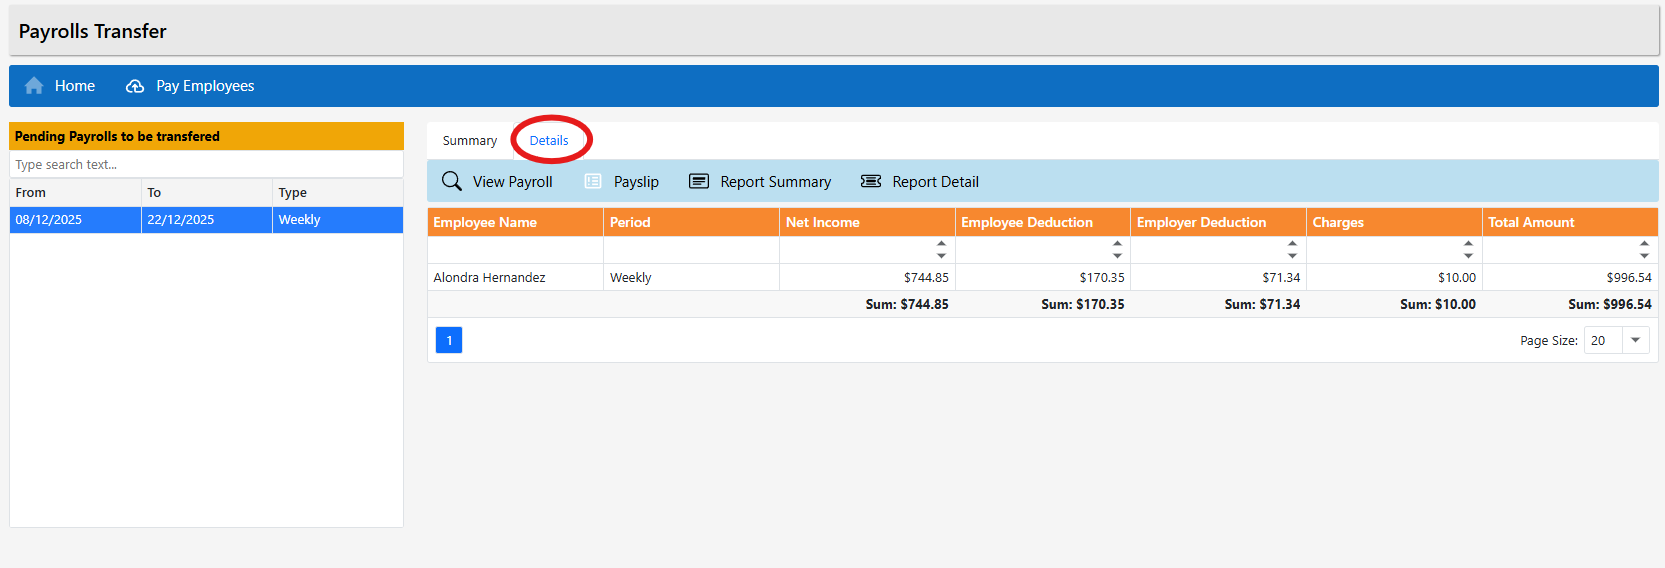The width and height of the screenshot is (1665, 568).
Task: Go to page 1 of results
Action: point(449,340)
